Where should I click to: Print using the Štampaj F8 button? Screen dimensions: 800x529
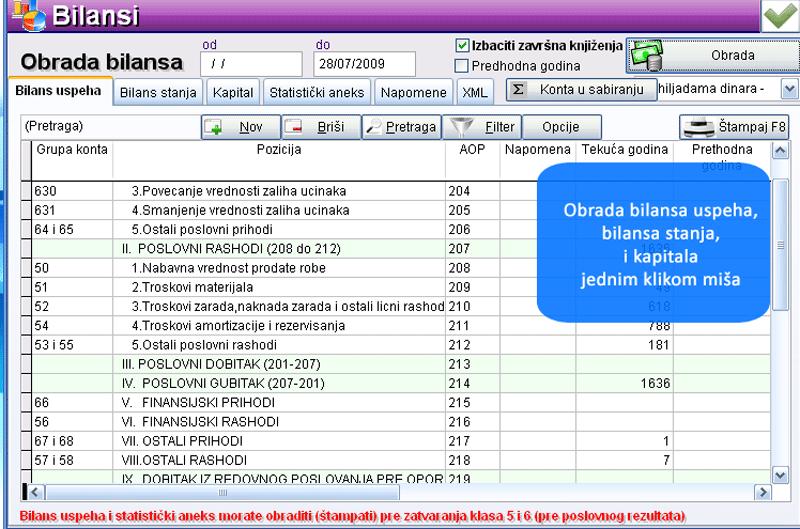(735, 128)
